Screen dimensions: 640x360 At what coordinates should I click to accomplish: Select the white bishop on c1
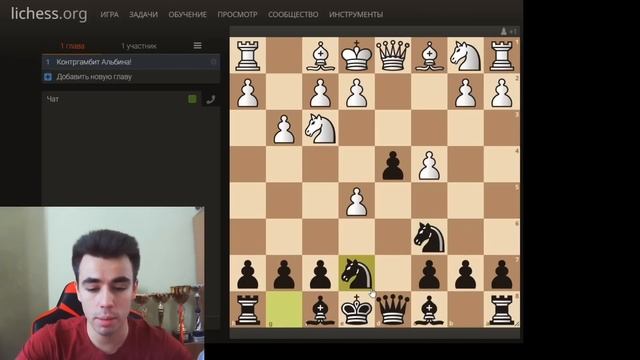pos(429,55)
